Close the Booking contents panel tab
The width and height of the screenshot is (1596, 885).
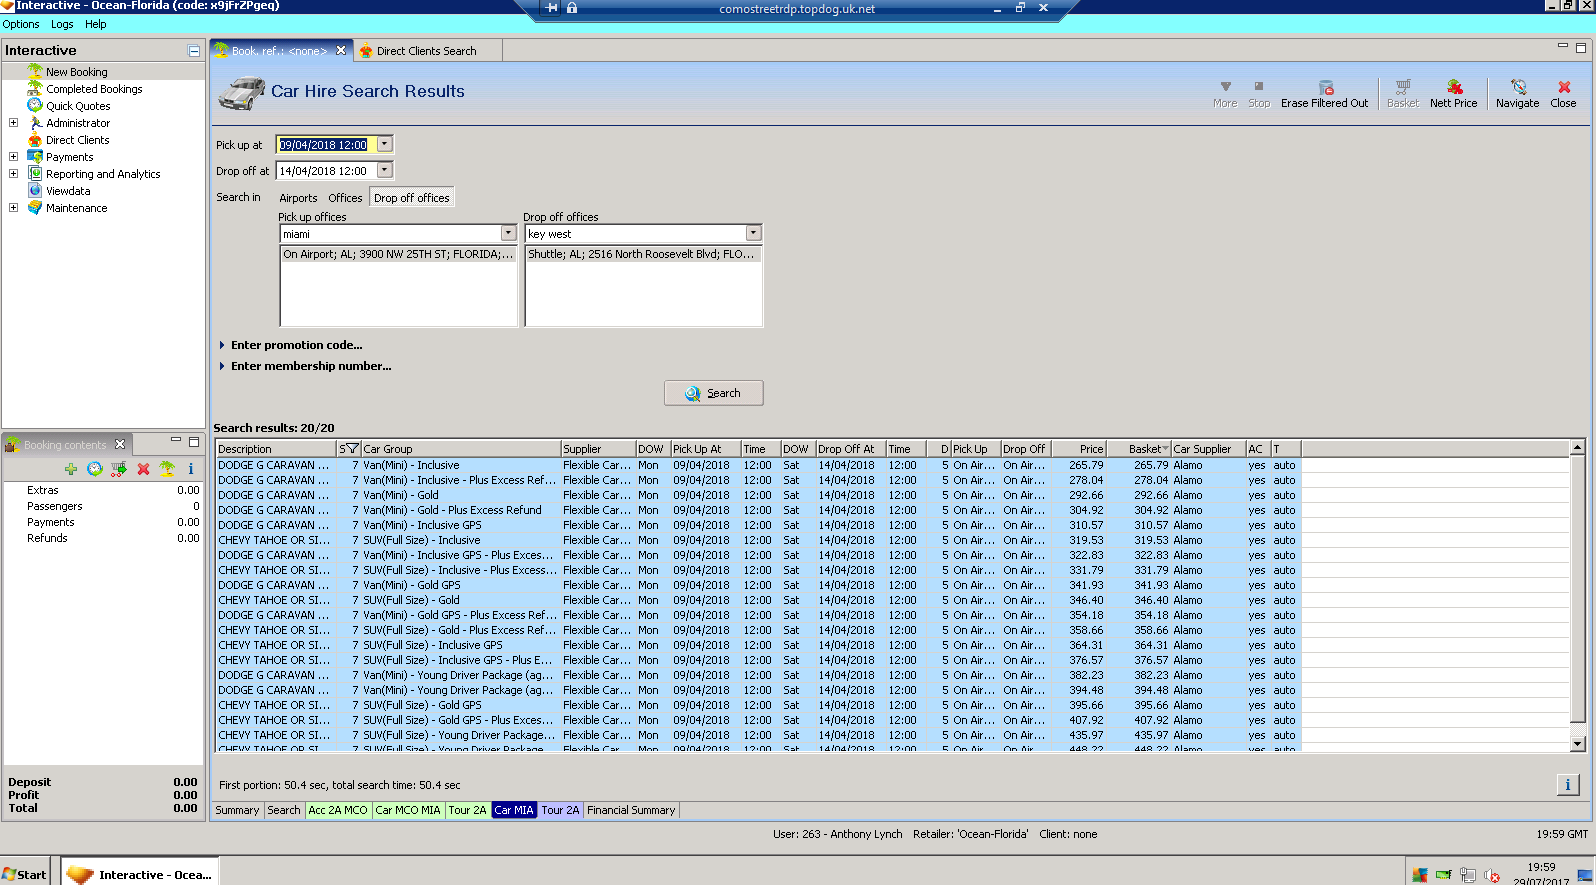[120, 444]
